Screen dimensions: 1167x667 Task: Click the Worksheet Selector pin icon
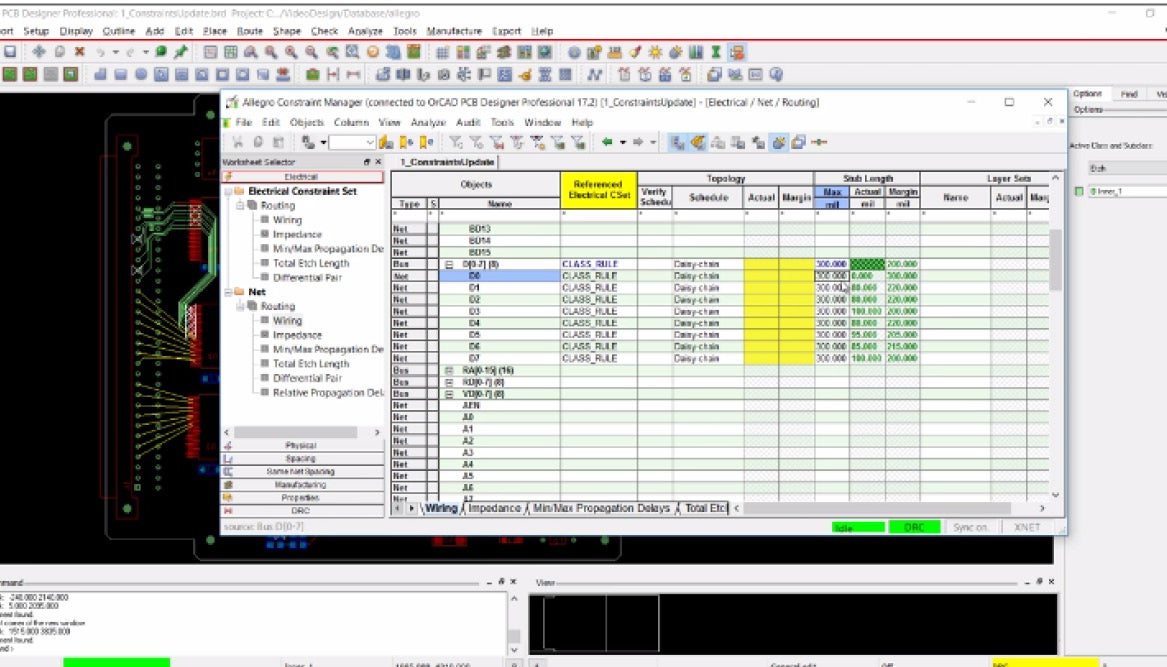pyautogui.click(x=366, y=162)
